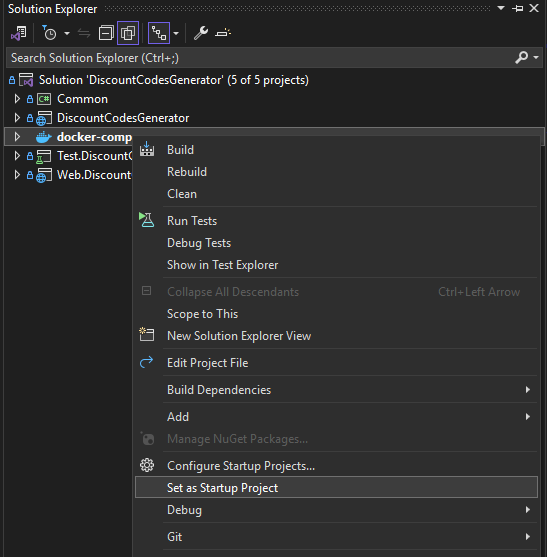Click the Docker whale icon
This screenshot has height=557, width=547.
point(44,137)
